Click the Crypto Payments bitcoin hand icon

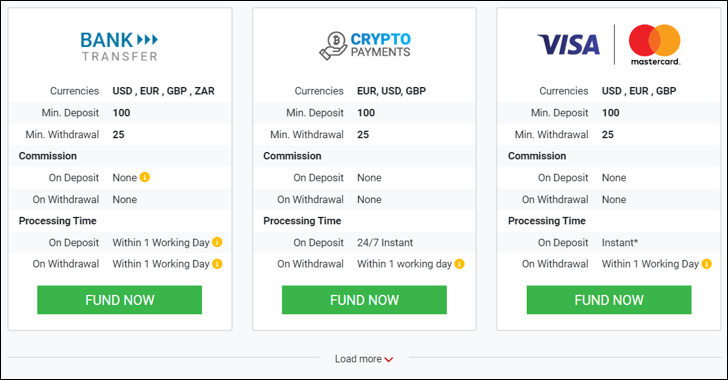pos(333,46)
